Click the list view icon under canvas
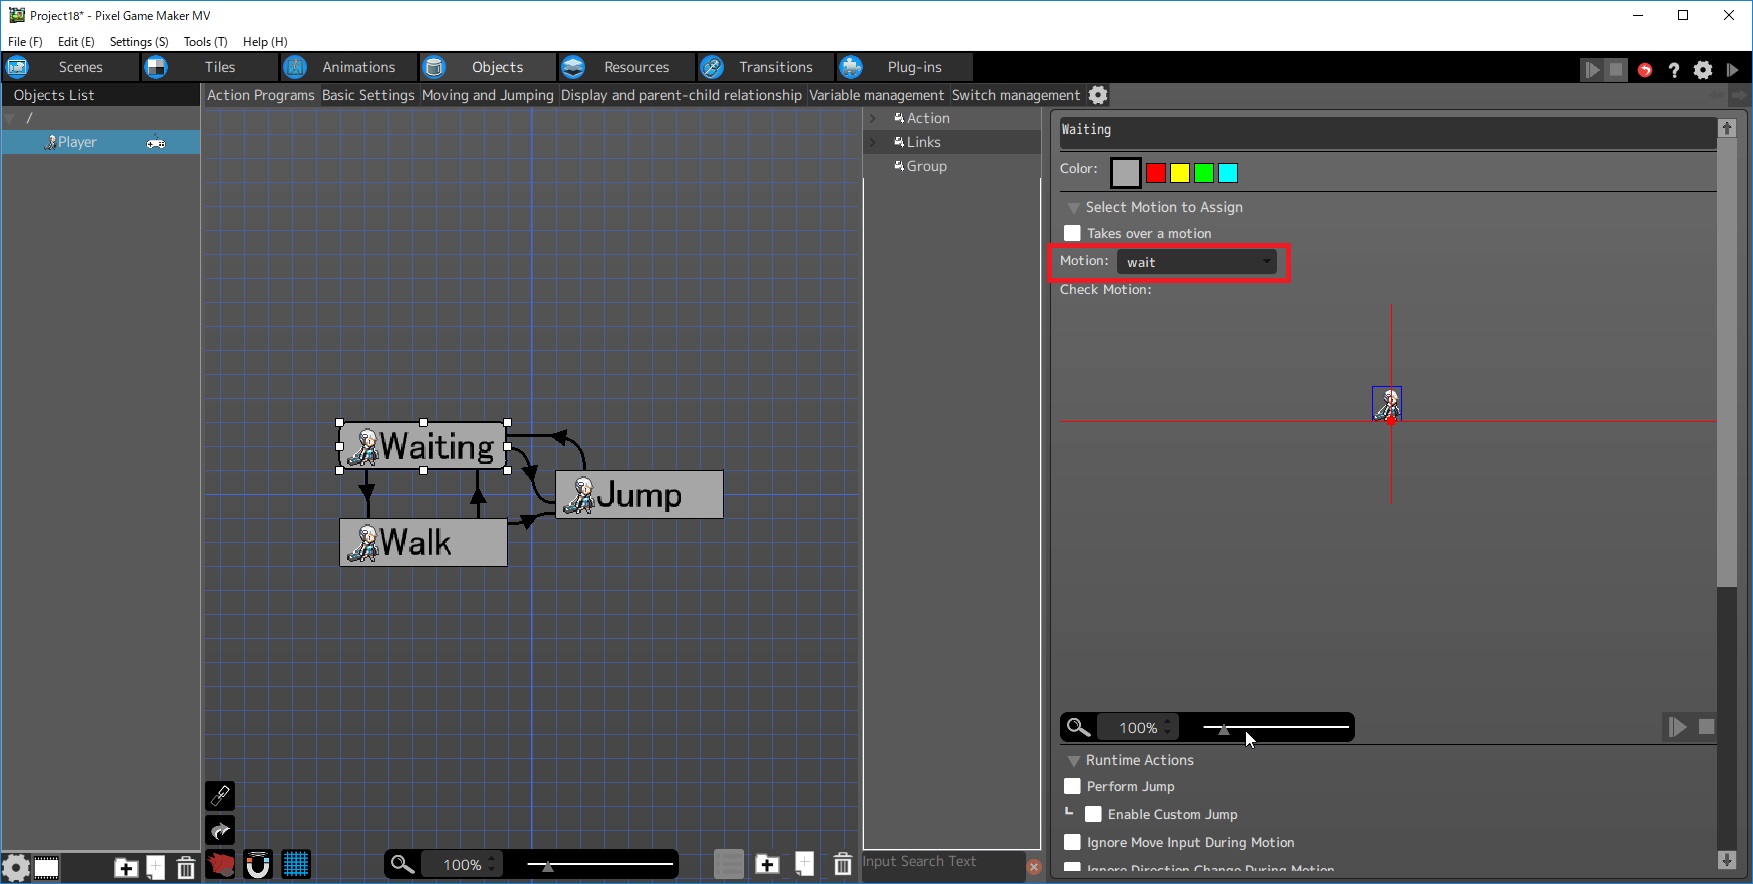1753x884 pixels. [x=729, y=864]
